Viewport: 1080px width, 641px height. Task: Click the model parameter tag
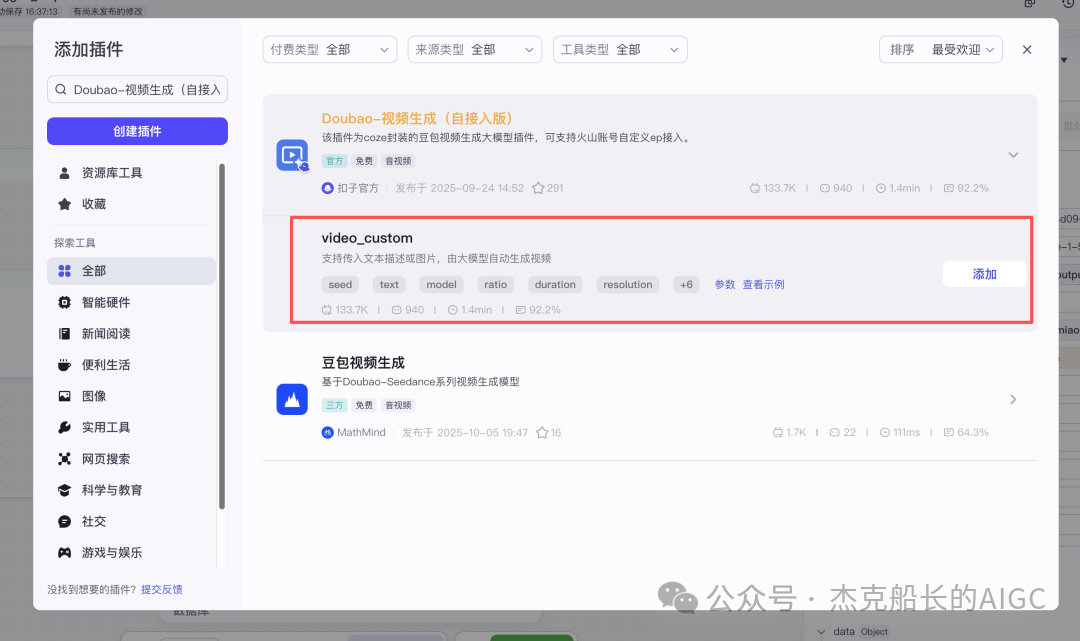[442, 284]
